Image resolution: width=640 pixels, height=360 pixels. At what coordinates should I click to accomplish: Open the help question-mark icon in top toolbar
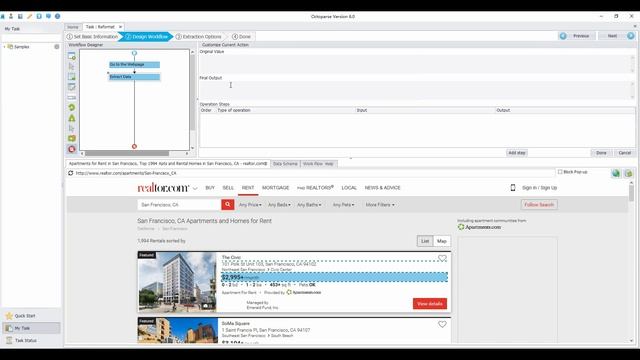58,16
